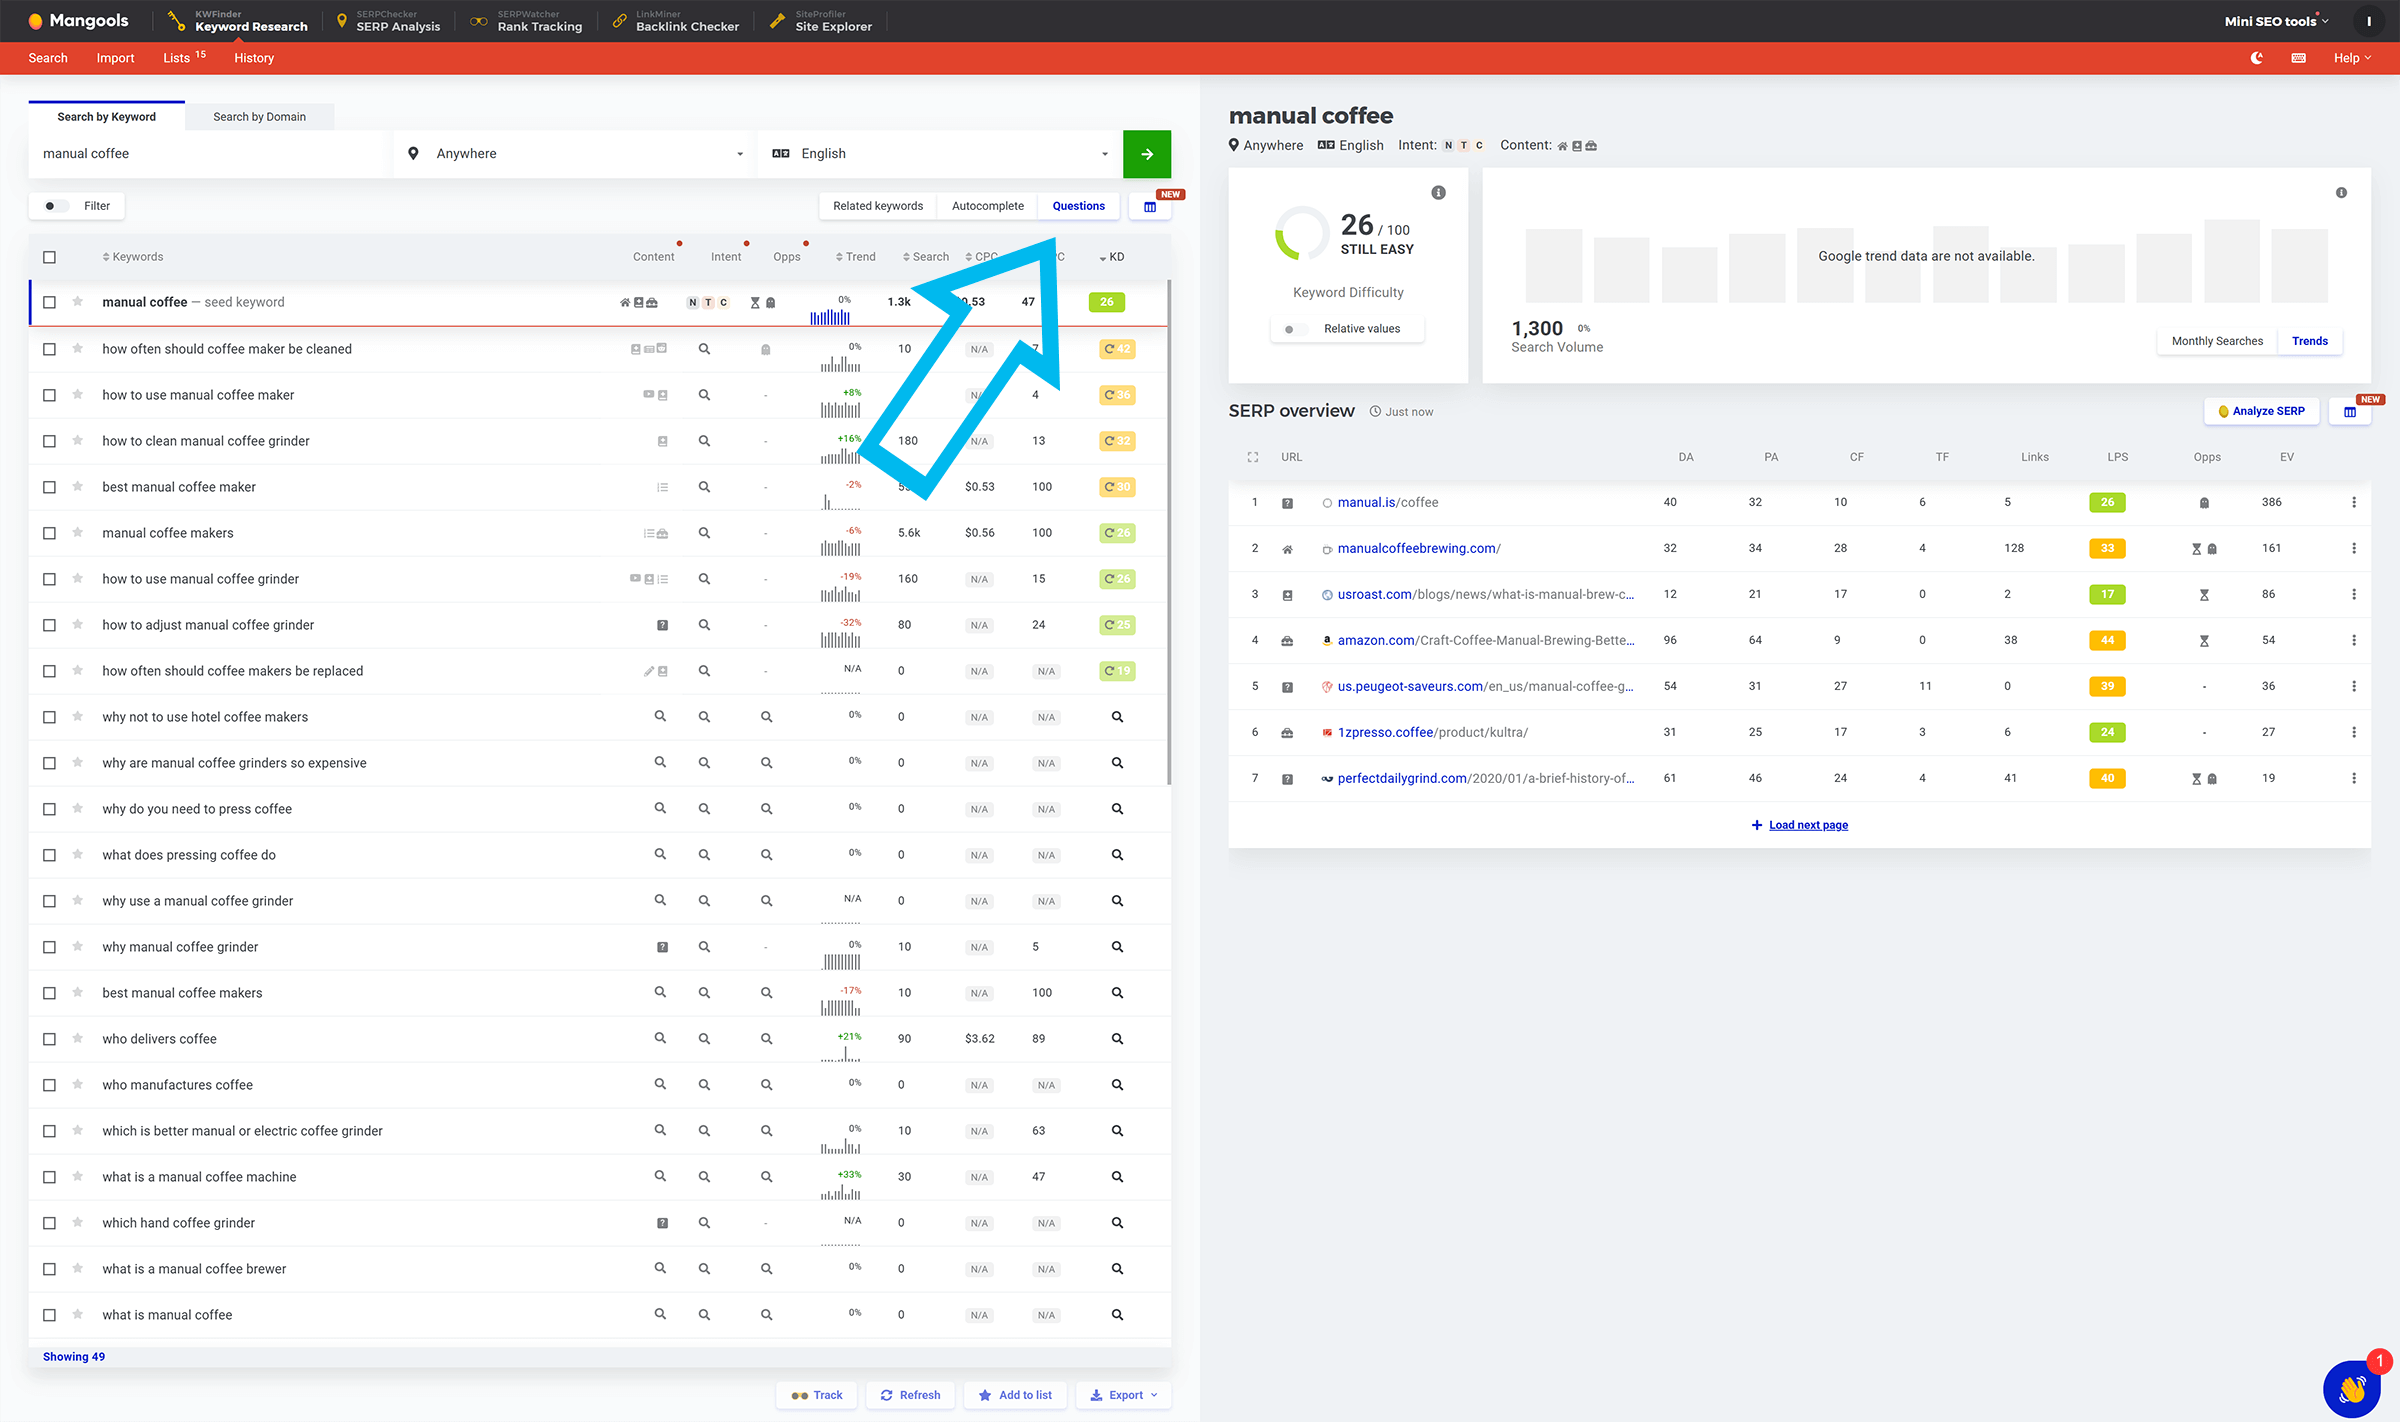Check 'what is a manual coffee machine'
The height and width of the screenshot is (1422, 2400).
click(x=49, y=1177)
